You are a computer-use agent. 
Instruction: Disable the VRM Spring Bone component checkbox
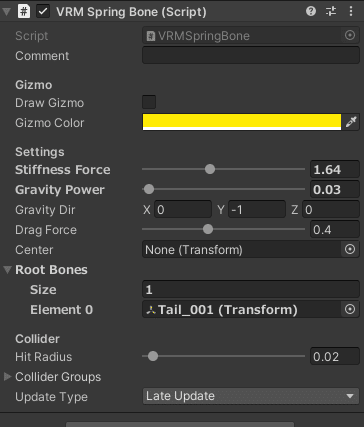click(43, 12)
